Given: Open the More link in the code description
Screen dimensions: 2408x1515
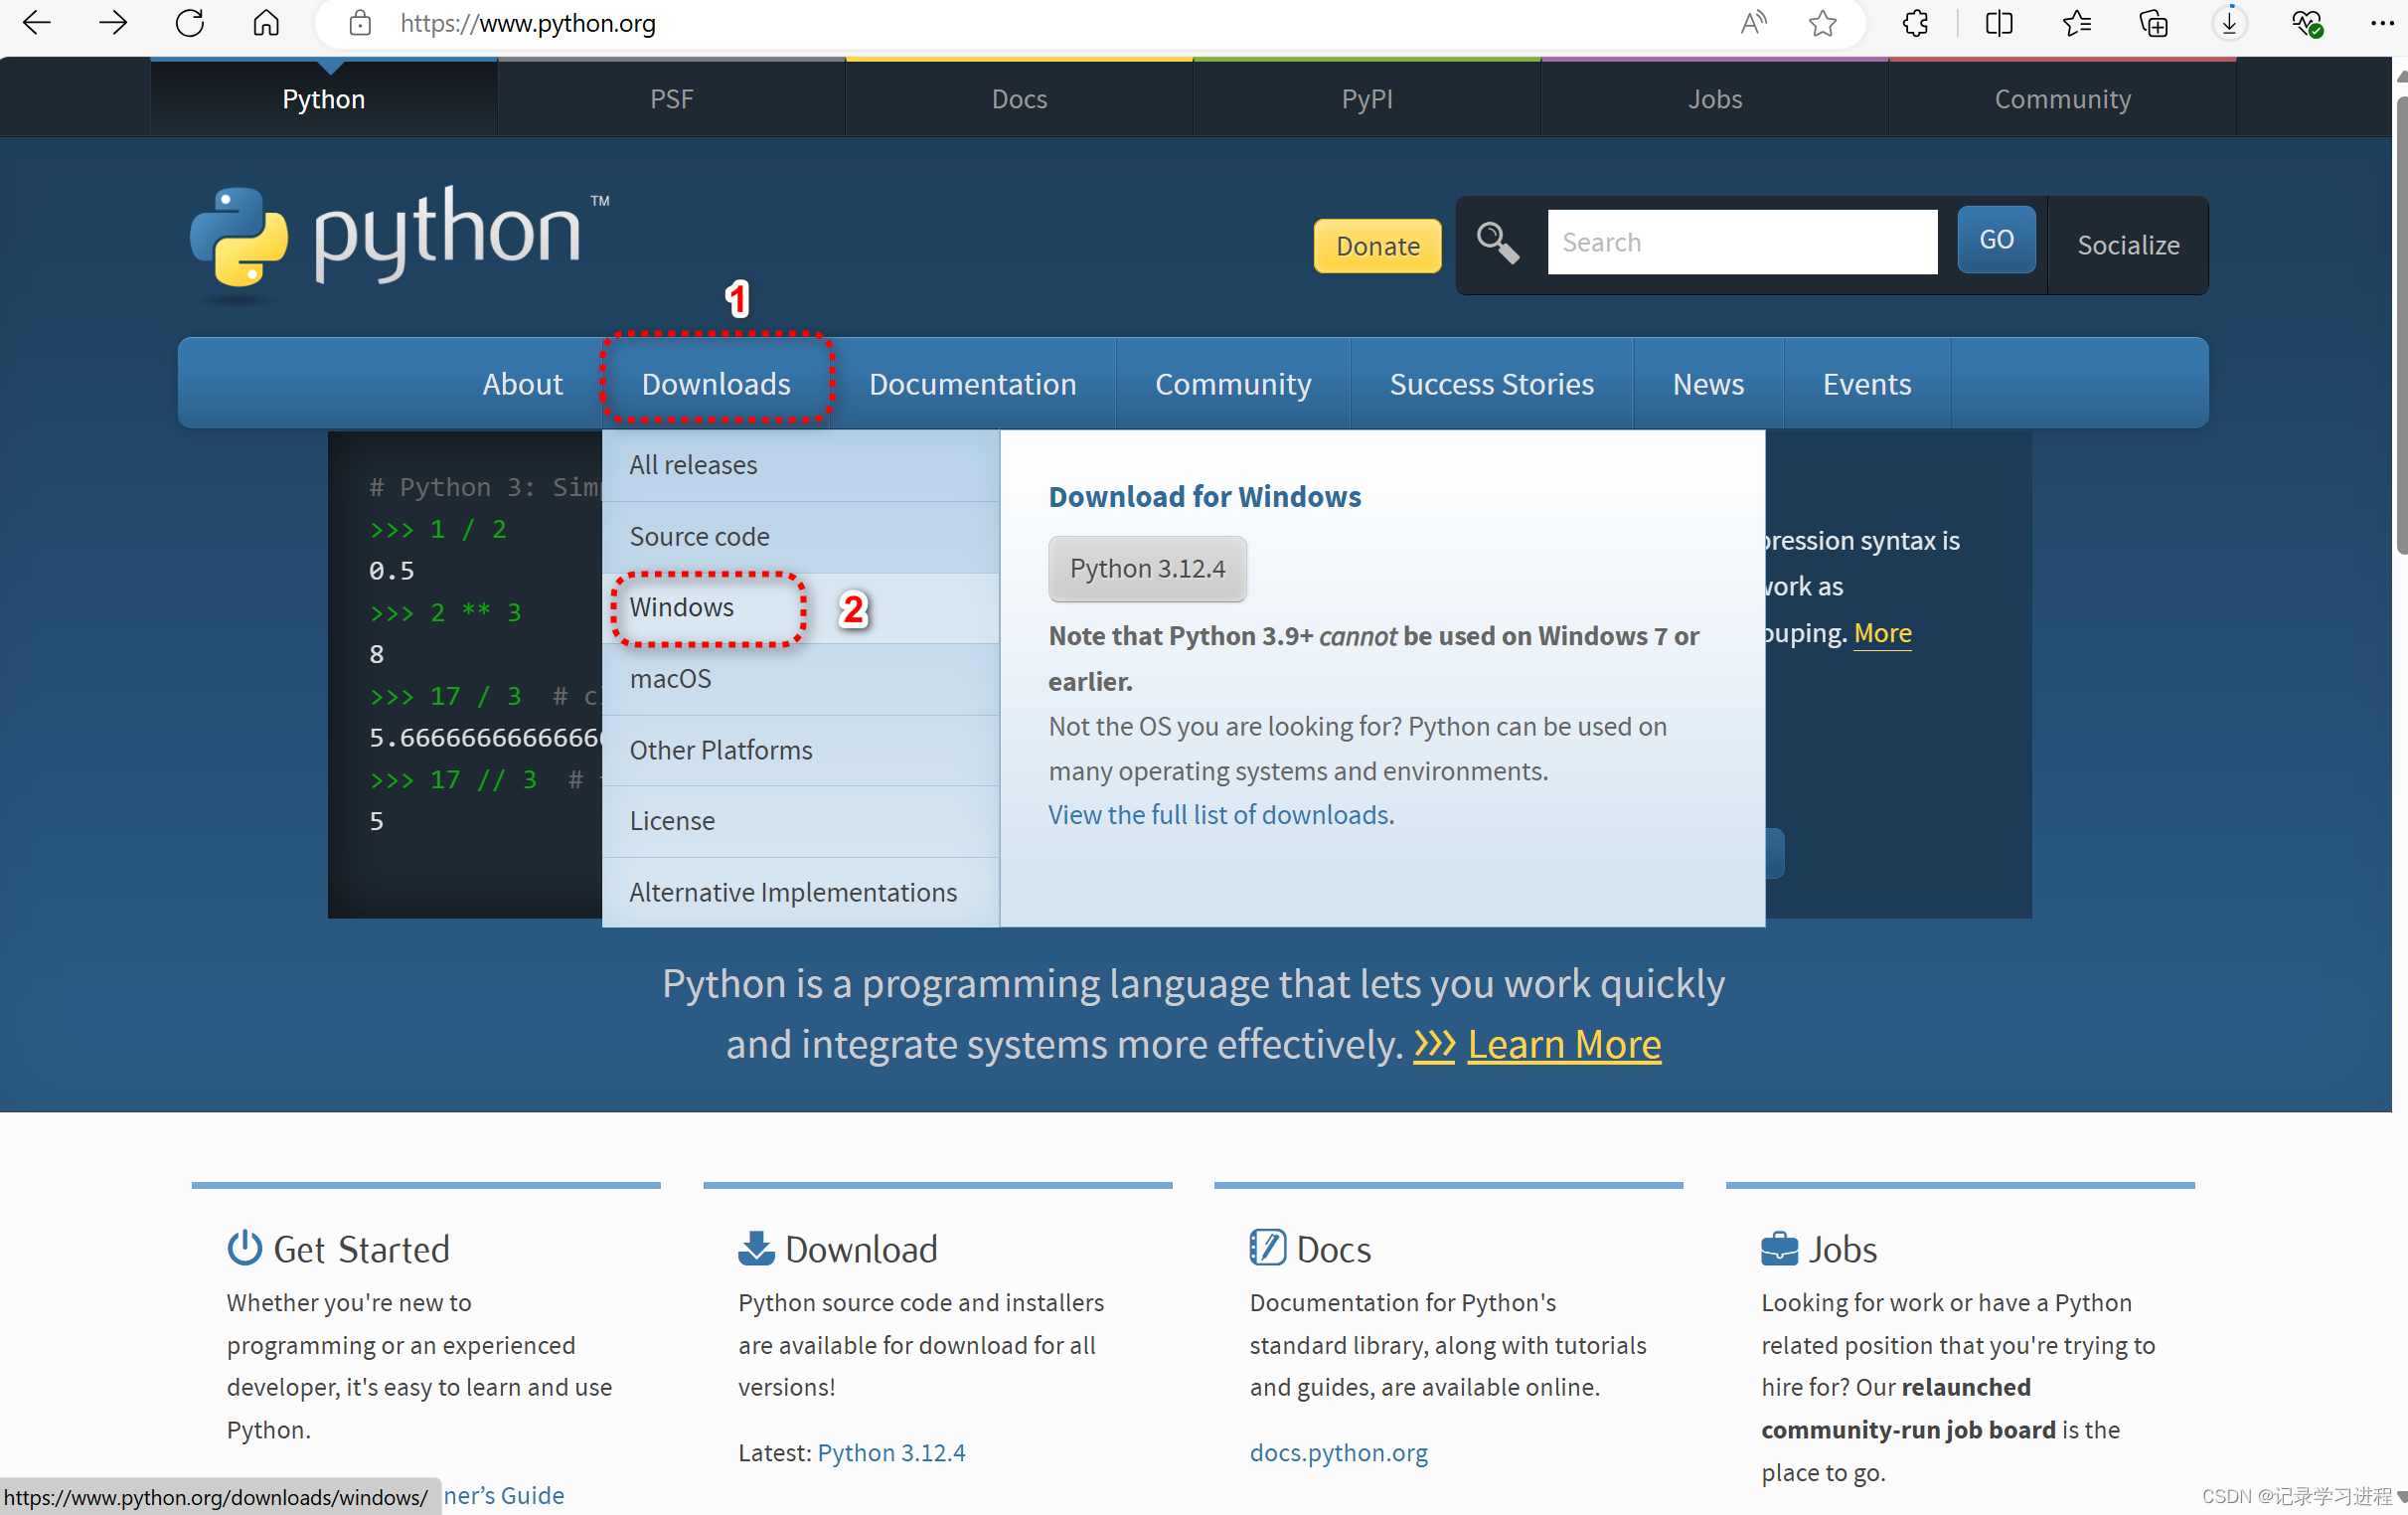Looking at the screenshot, I should [1882, 632].
